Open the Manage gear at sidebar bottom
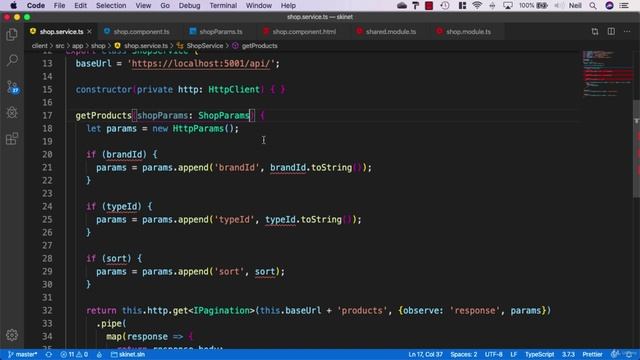 coord(12,335)
